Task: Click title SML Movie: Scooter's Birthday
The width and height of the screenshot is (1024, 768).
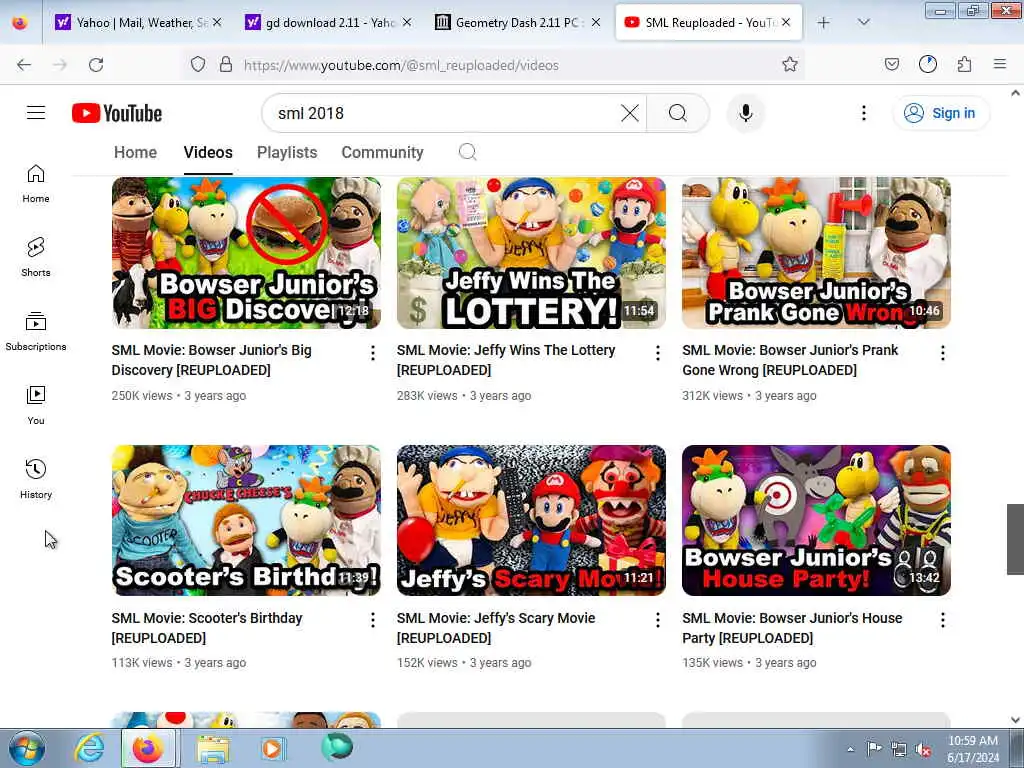Action: coord(207,628)
